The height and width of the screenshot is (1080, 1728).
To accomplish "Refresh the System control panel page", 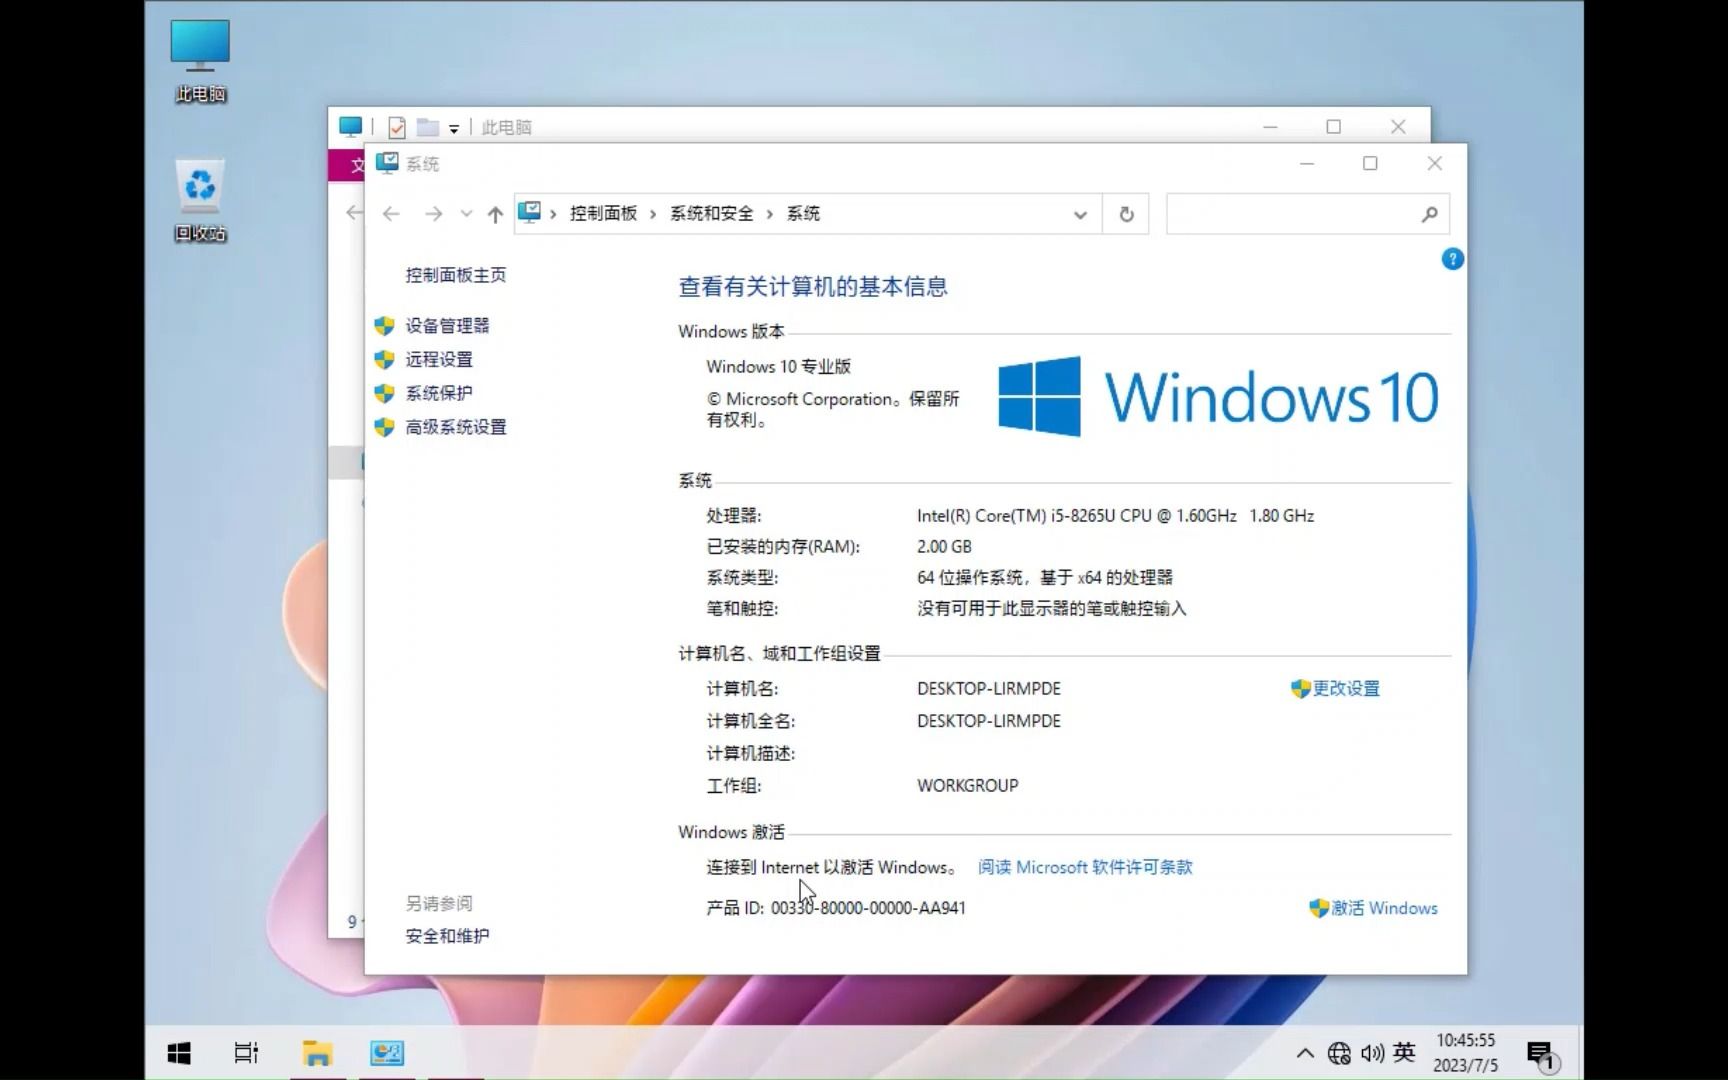I will [1126, 214].
